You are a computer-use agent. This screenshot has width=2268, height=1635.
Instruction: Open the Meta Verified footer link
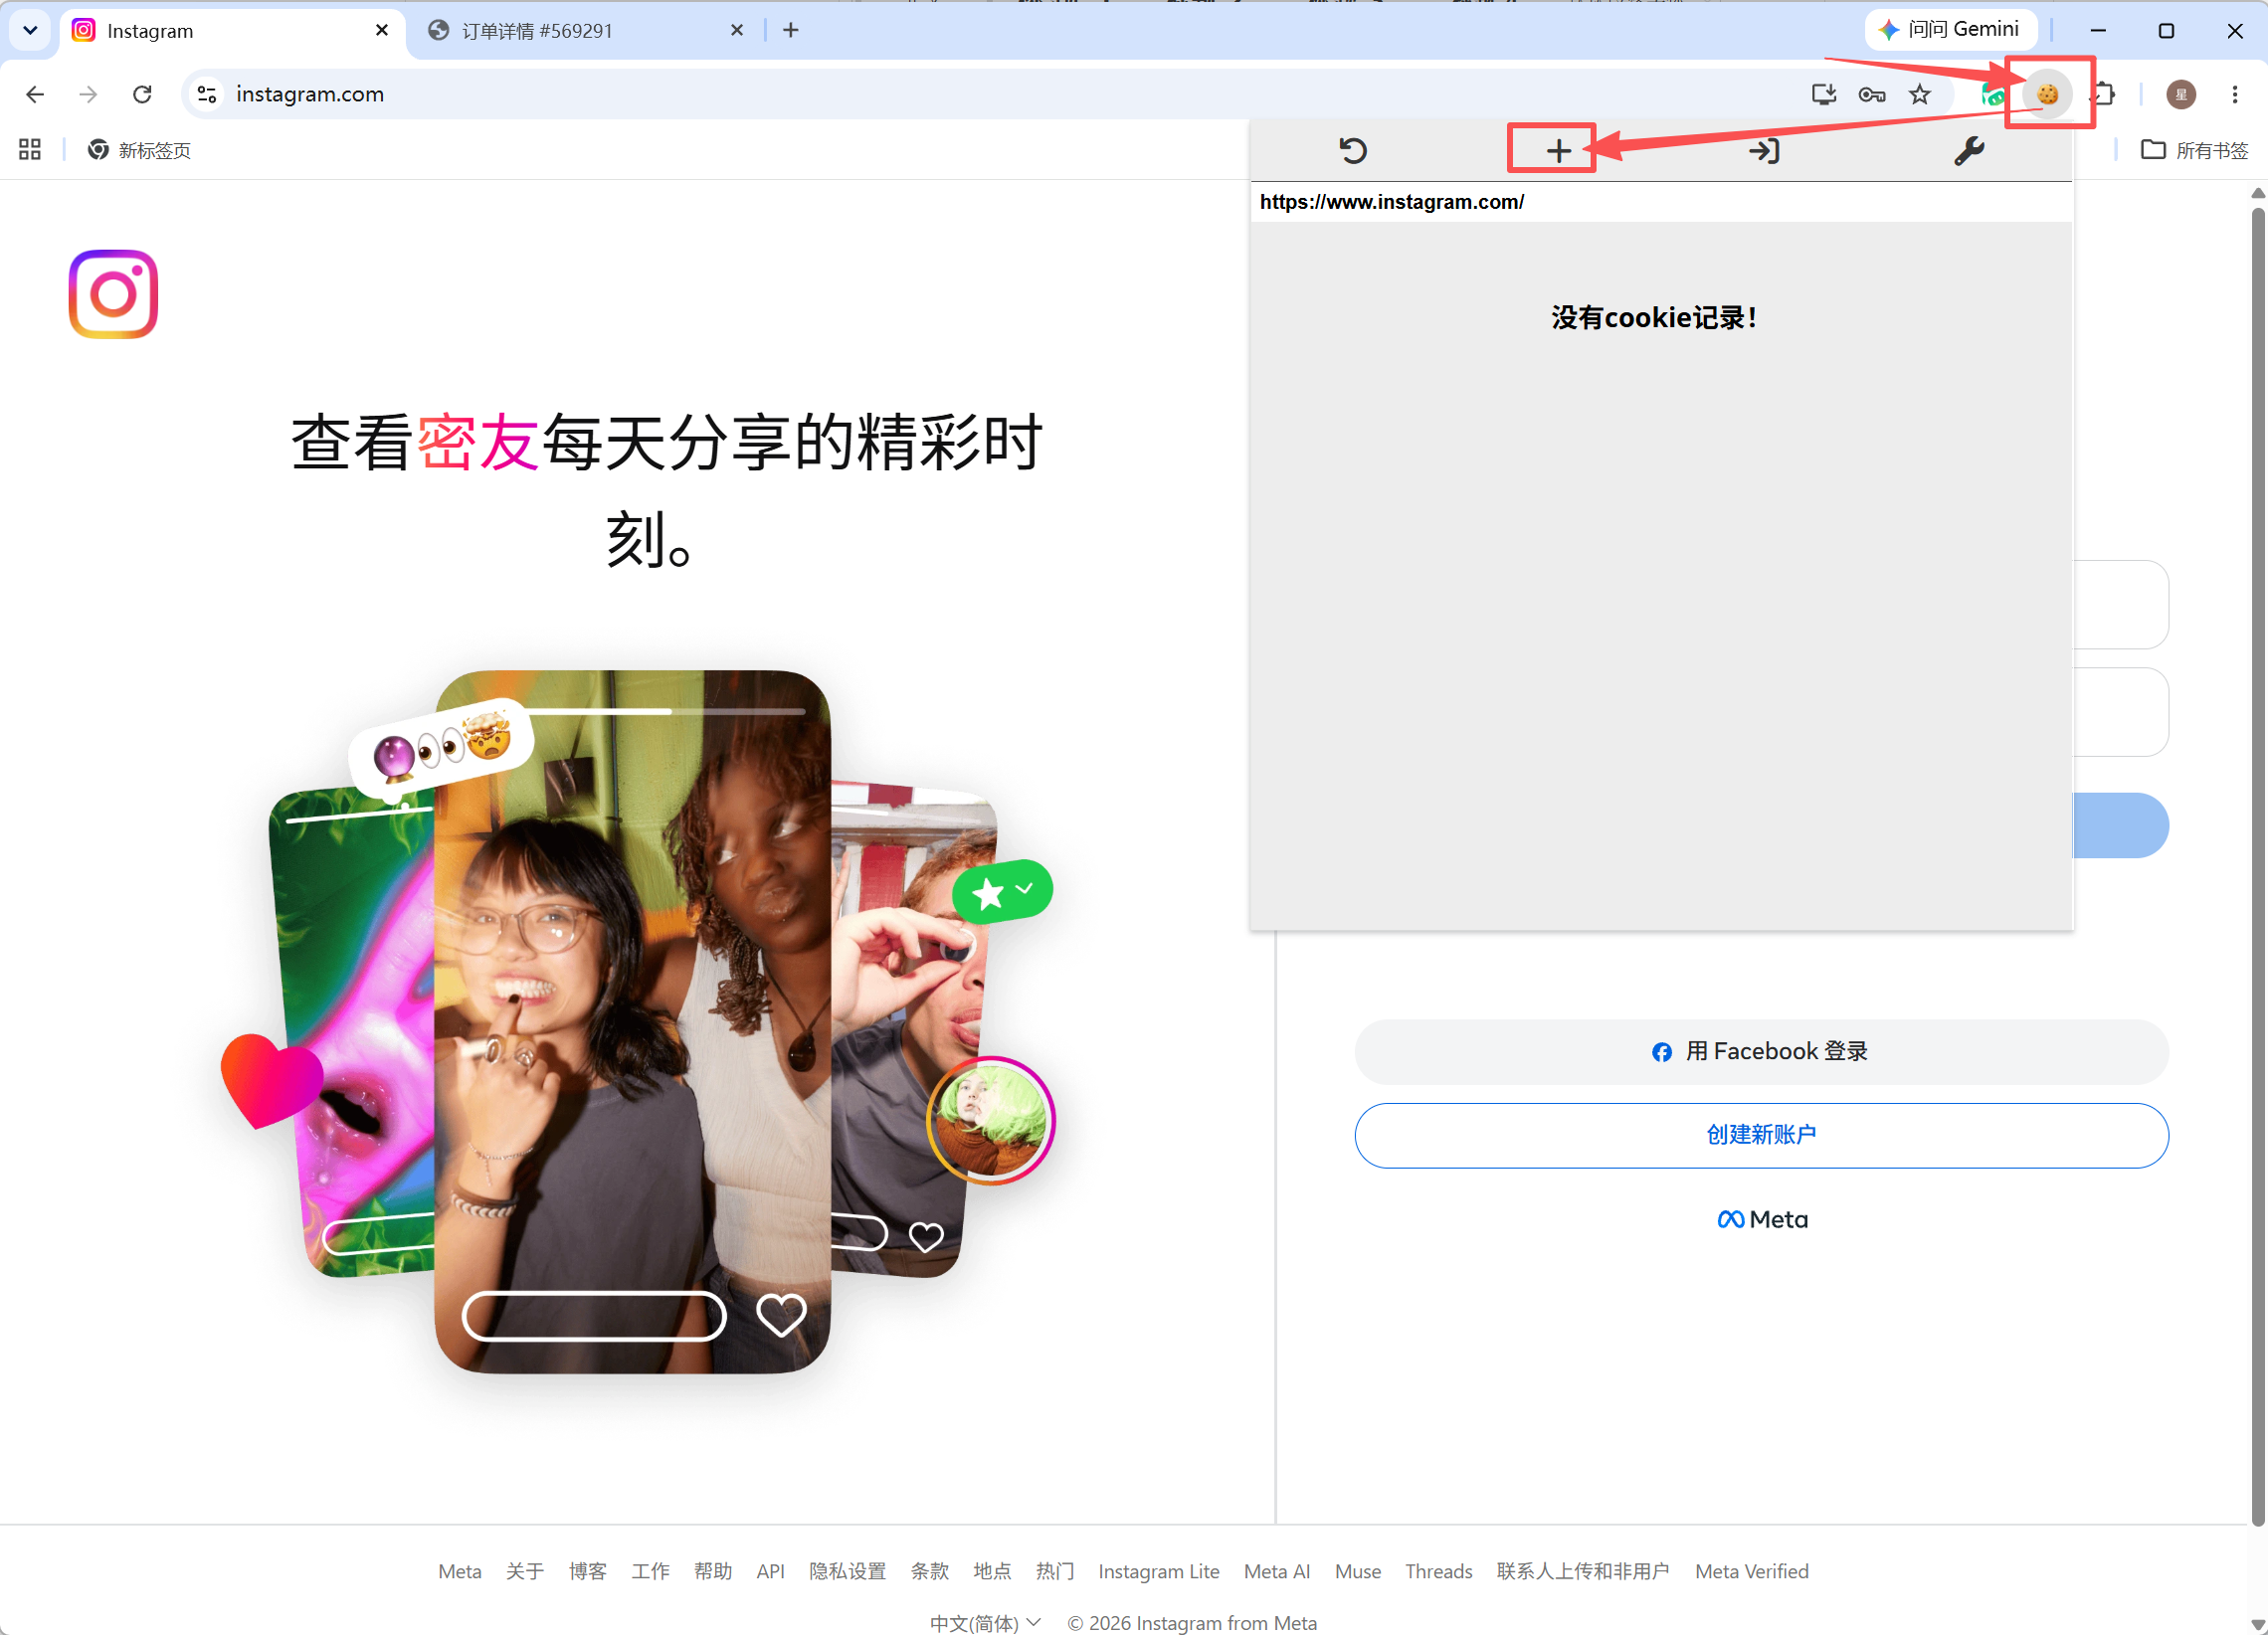tap(1751, 1571)
